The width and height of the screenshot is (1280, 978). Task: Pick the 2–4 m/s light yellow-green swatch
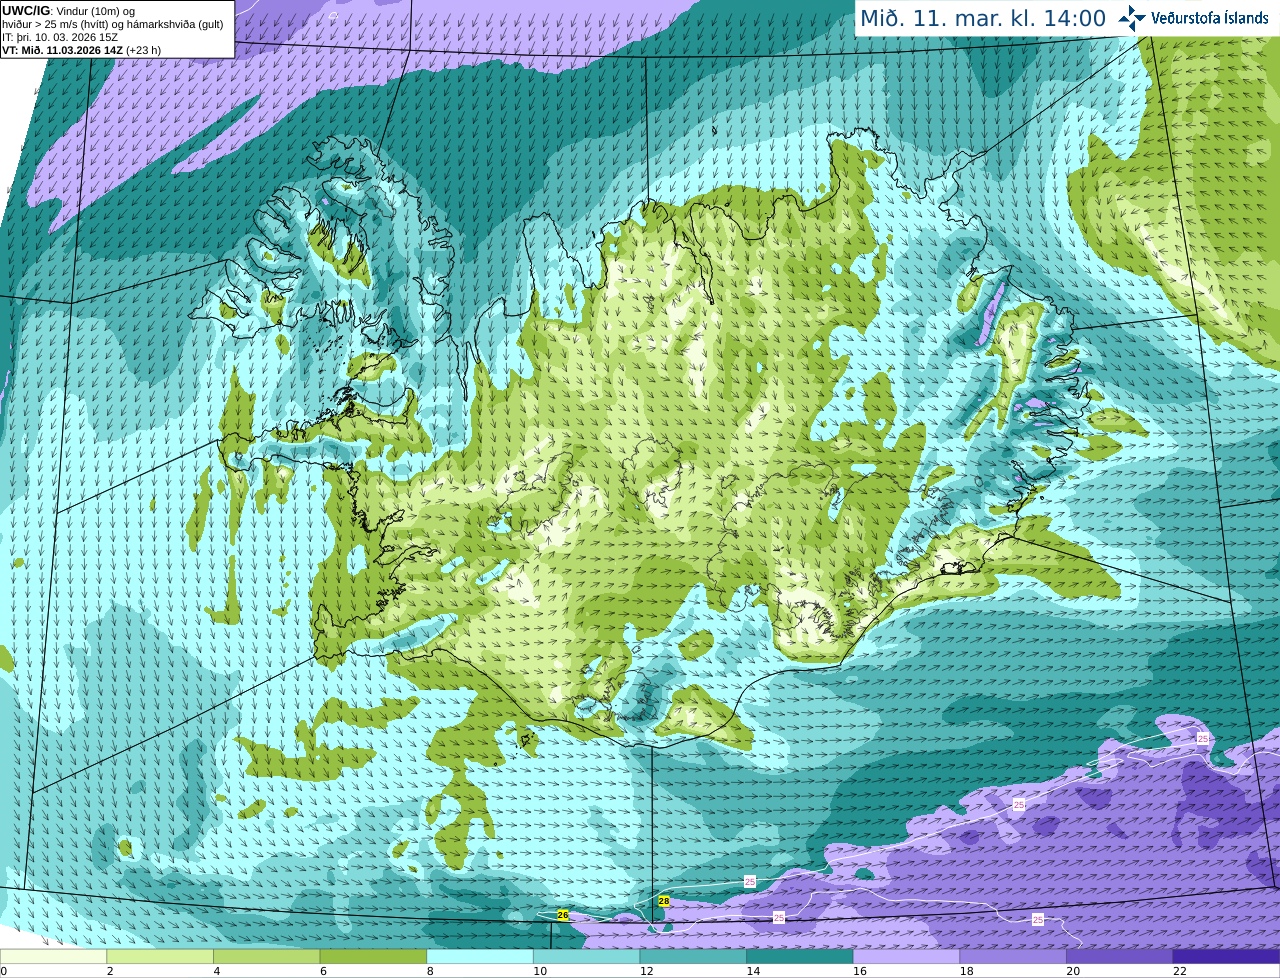coord(160,957)
